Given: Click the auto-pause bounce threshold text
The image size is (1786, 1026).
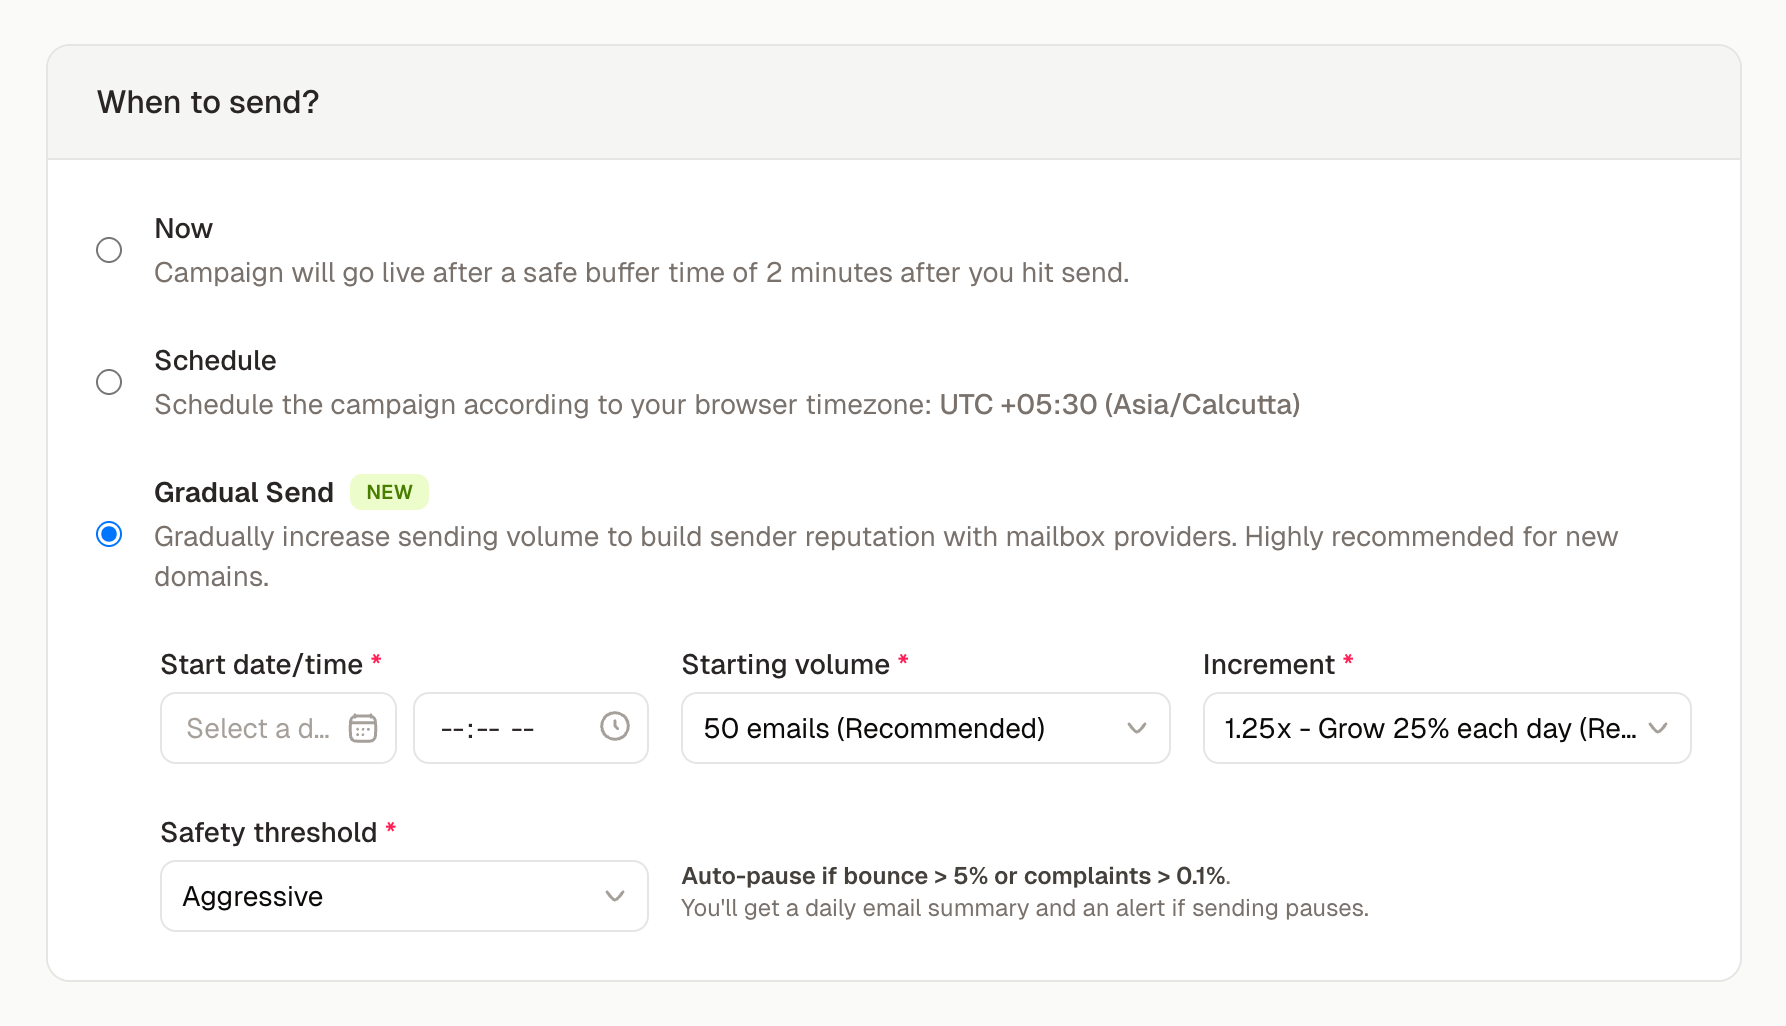Looking at the screenshot, I should coord(955,876).
